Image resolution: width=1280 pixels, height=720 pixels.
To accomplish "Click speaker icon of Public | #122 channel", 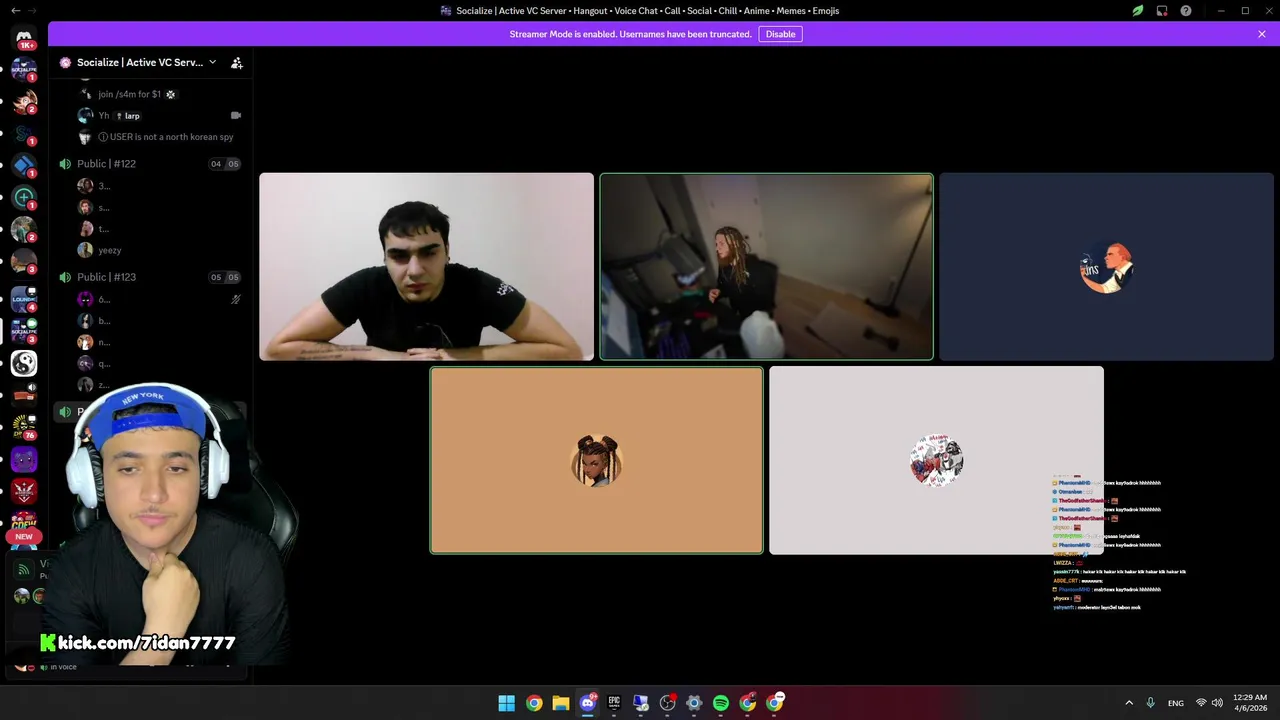I will 65,164.
